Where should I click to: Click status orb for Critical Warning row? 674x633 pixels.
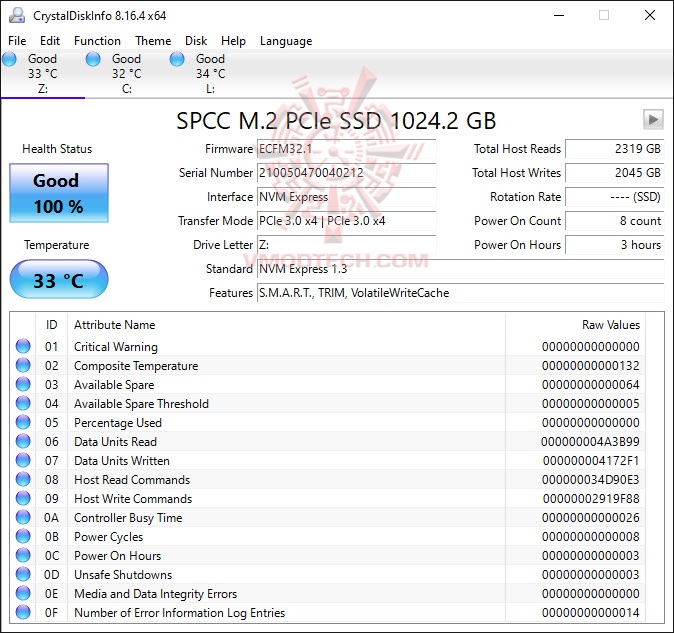tap(23, 346)
